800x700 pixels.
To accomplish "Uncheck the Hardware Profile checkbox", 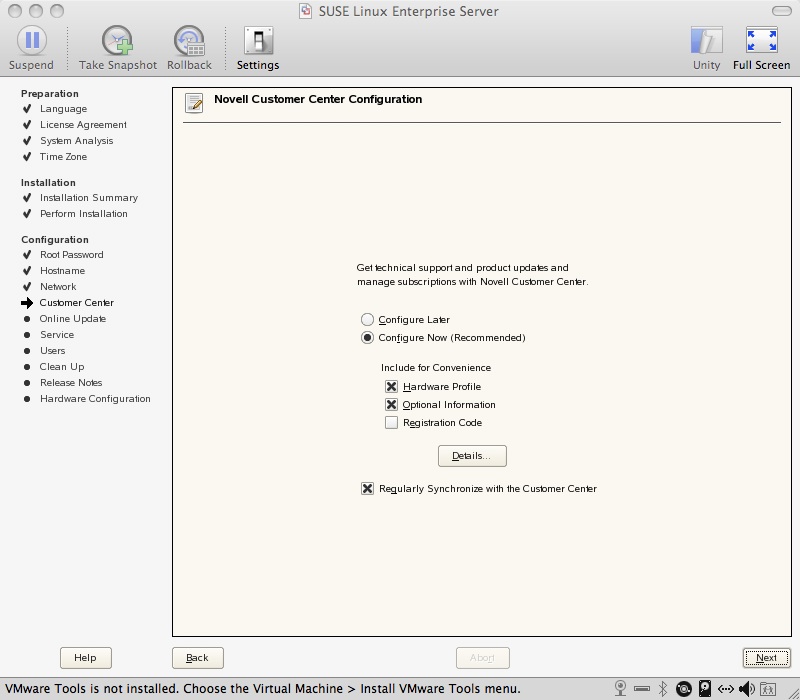I will click(391, 387).
